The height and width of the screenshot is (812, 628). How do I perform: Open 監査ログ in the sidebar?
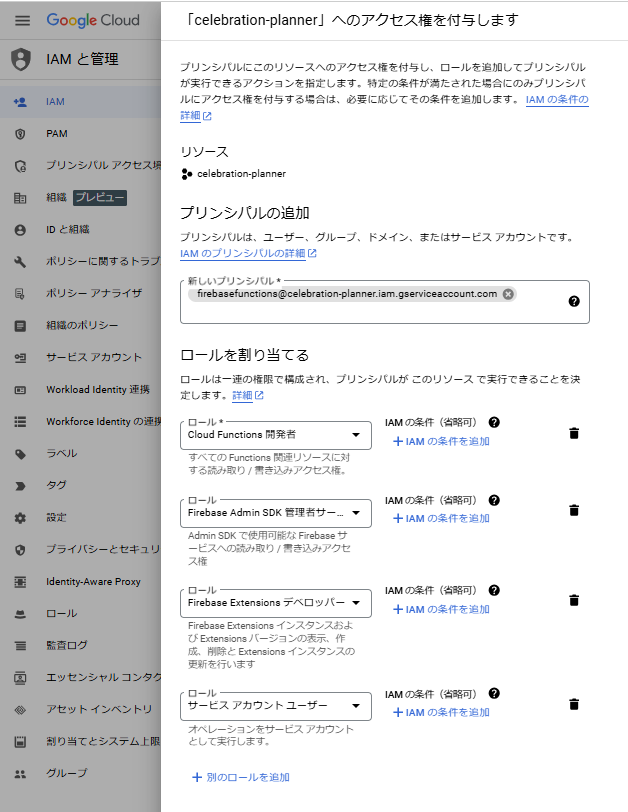tap(80, 646)
